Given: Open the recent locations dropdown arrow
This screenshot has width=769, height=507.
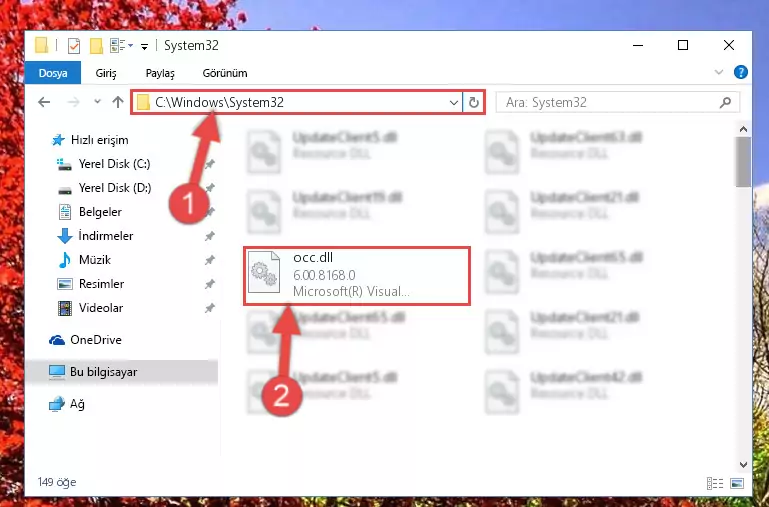Looking at the screenshot, I should pos(97,101).
